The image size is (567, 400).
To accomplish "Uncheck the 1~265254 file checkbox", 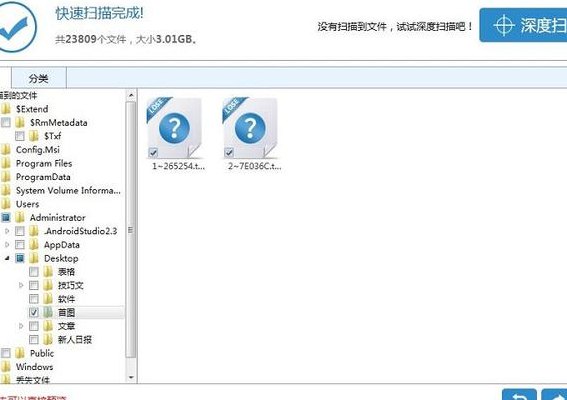I will pos(153,152).
